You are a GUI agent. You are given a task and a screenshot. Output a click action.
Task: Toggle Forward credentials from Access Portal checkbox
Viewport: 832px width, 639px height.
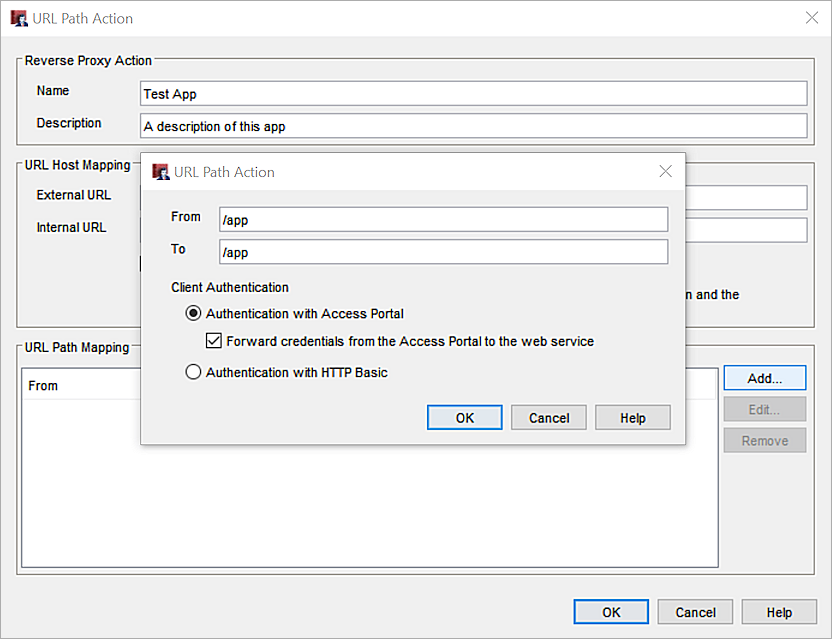point(213,340)
